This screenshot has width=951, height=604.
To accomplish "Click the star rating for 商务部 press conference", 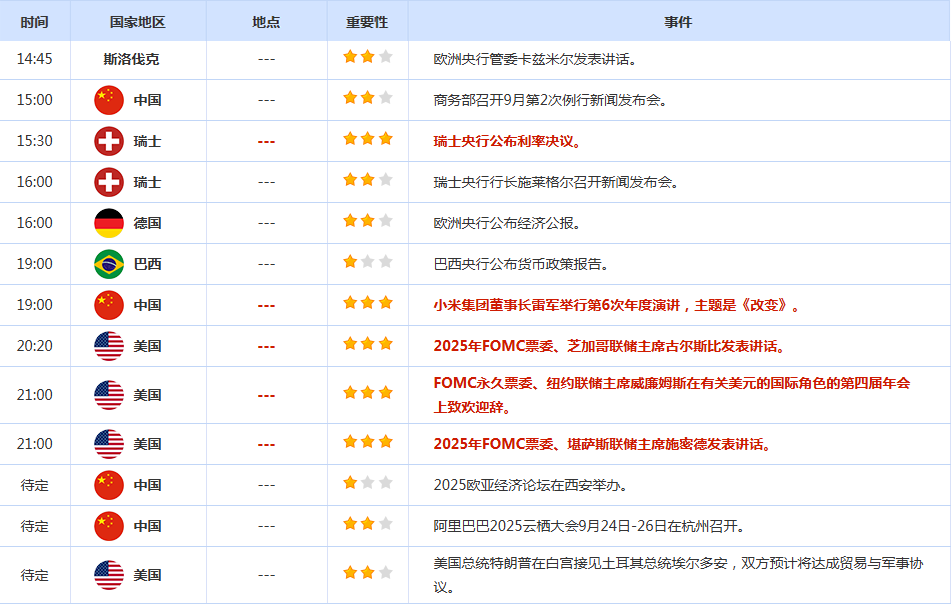I will [368, 98].
